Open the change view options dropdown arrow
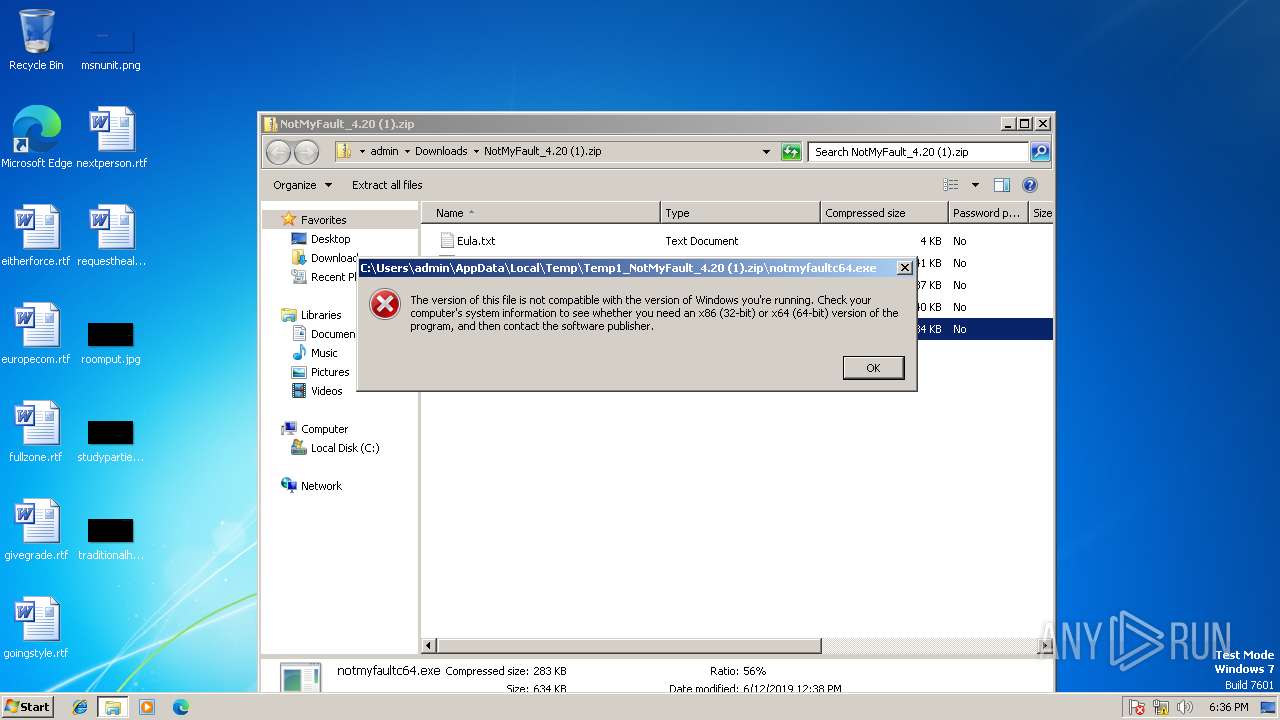 pos(975,185)
